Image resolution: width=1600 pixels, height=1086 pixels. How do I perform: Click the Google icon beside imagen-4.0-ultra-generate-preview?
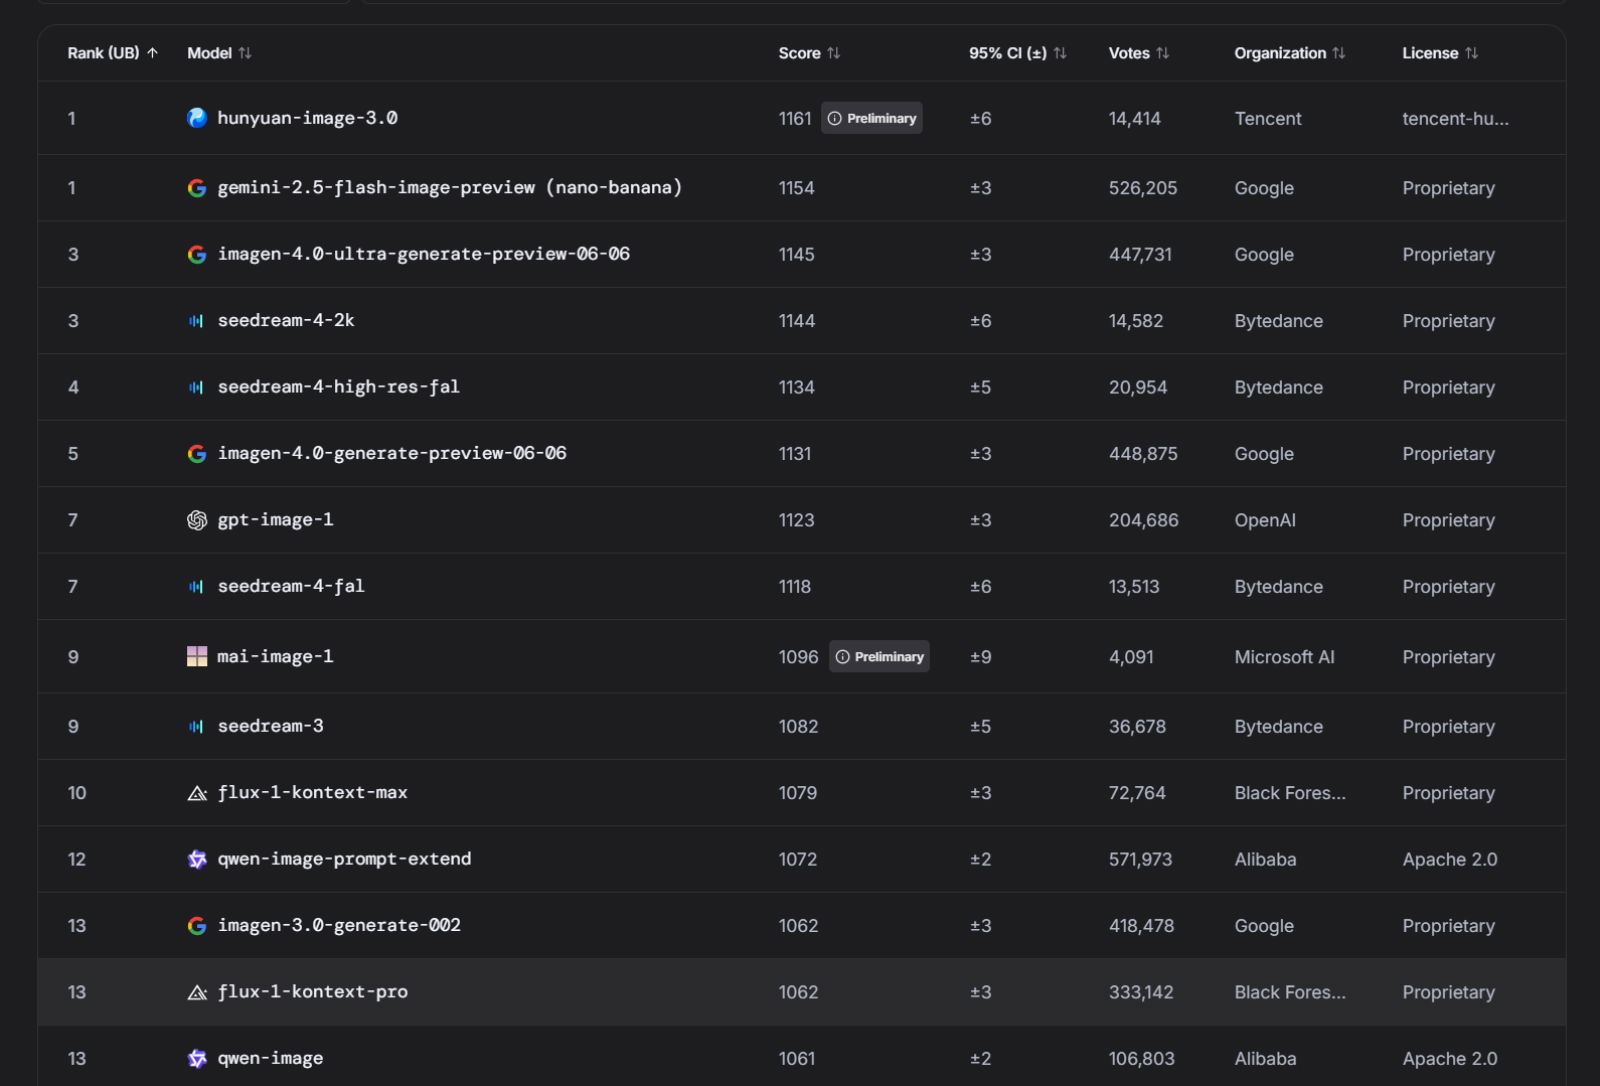(197, 254)
